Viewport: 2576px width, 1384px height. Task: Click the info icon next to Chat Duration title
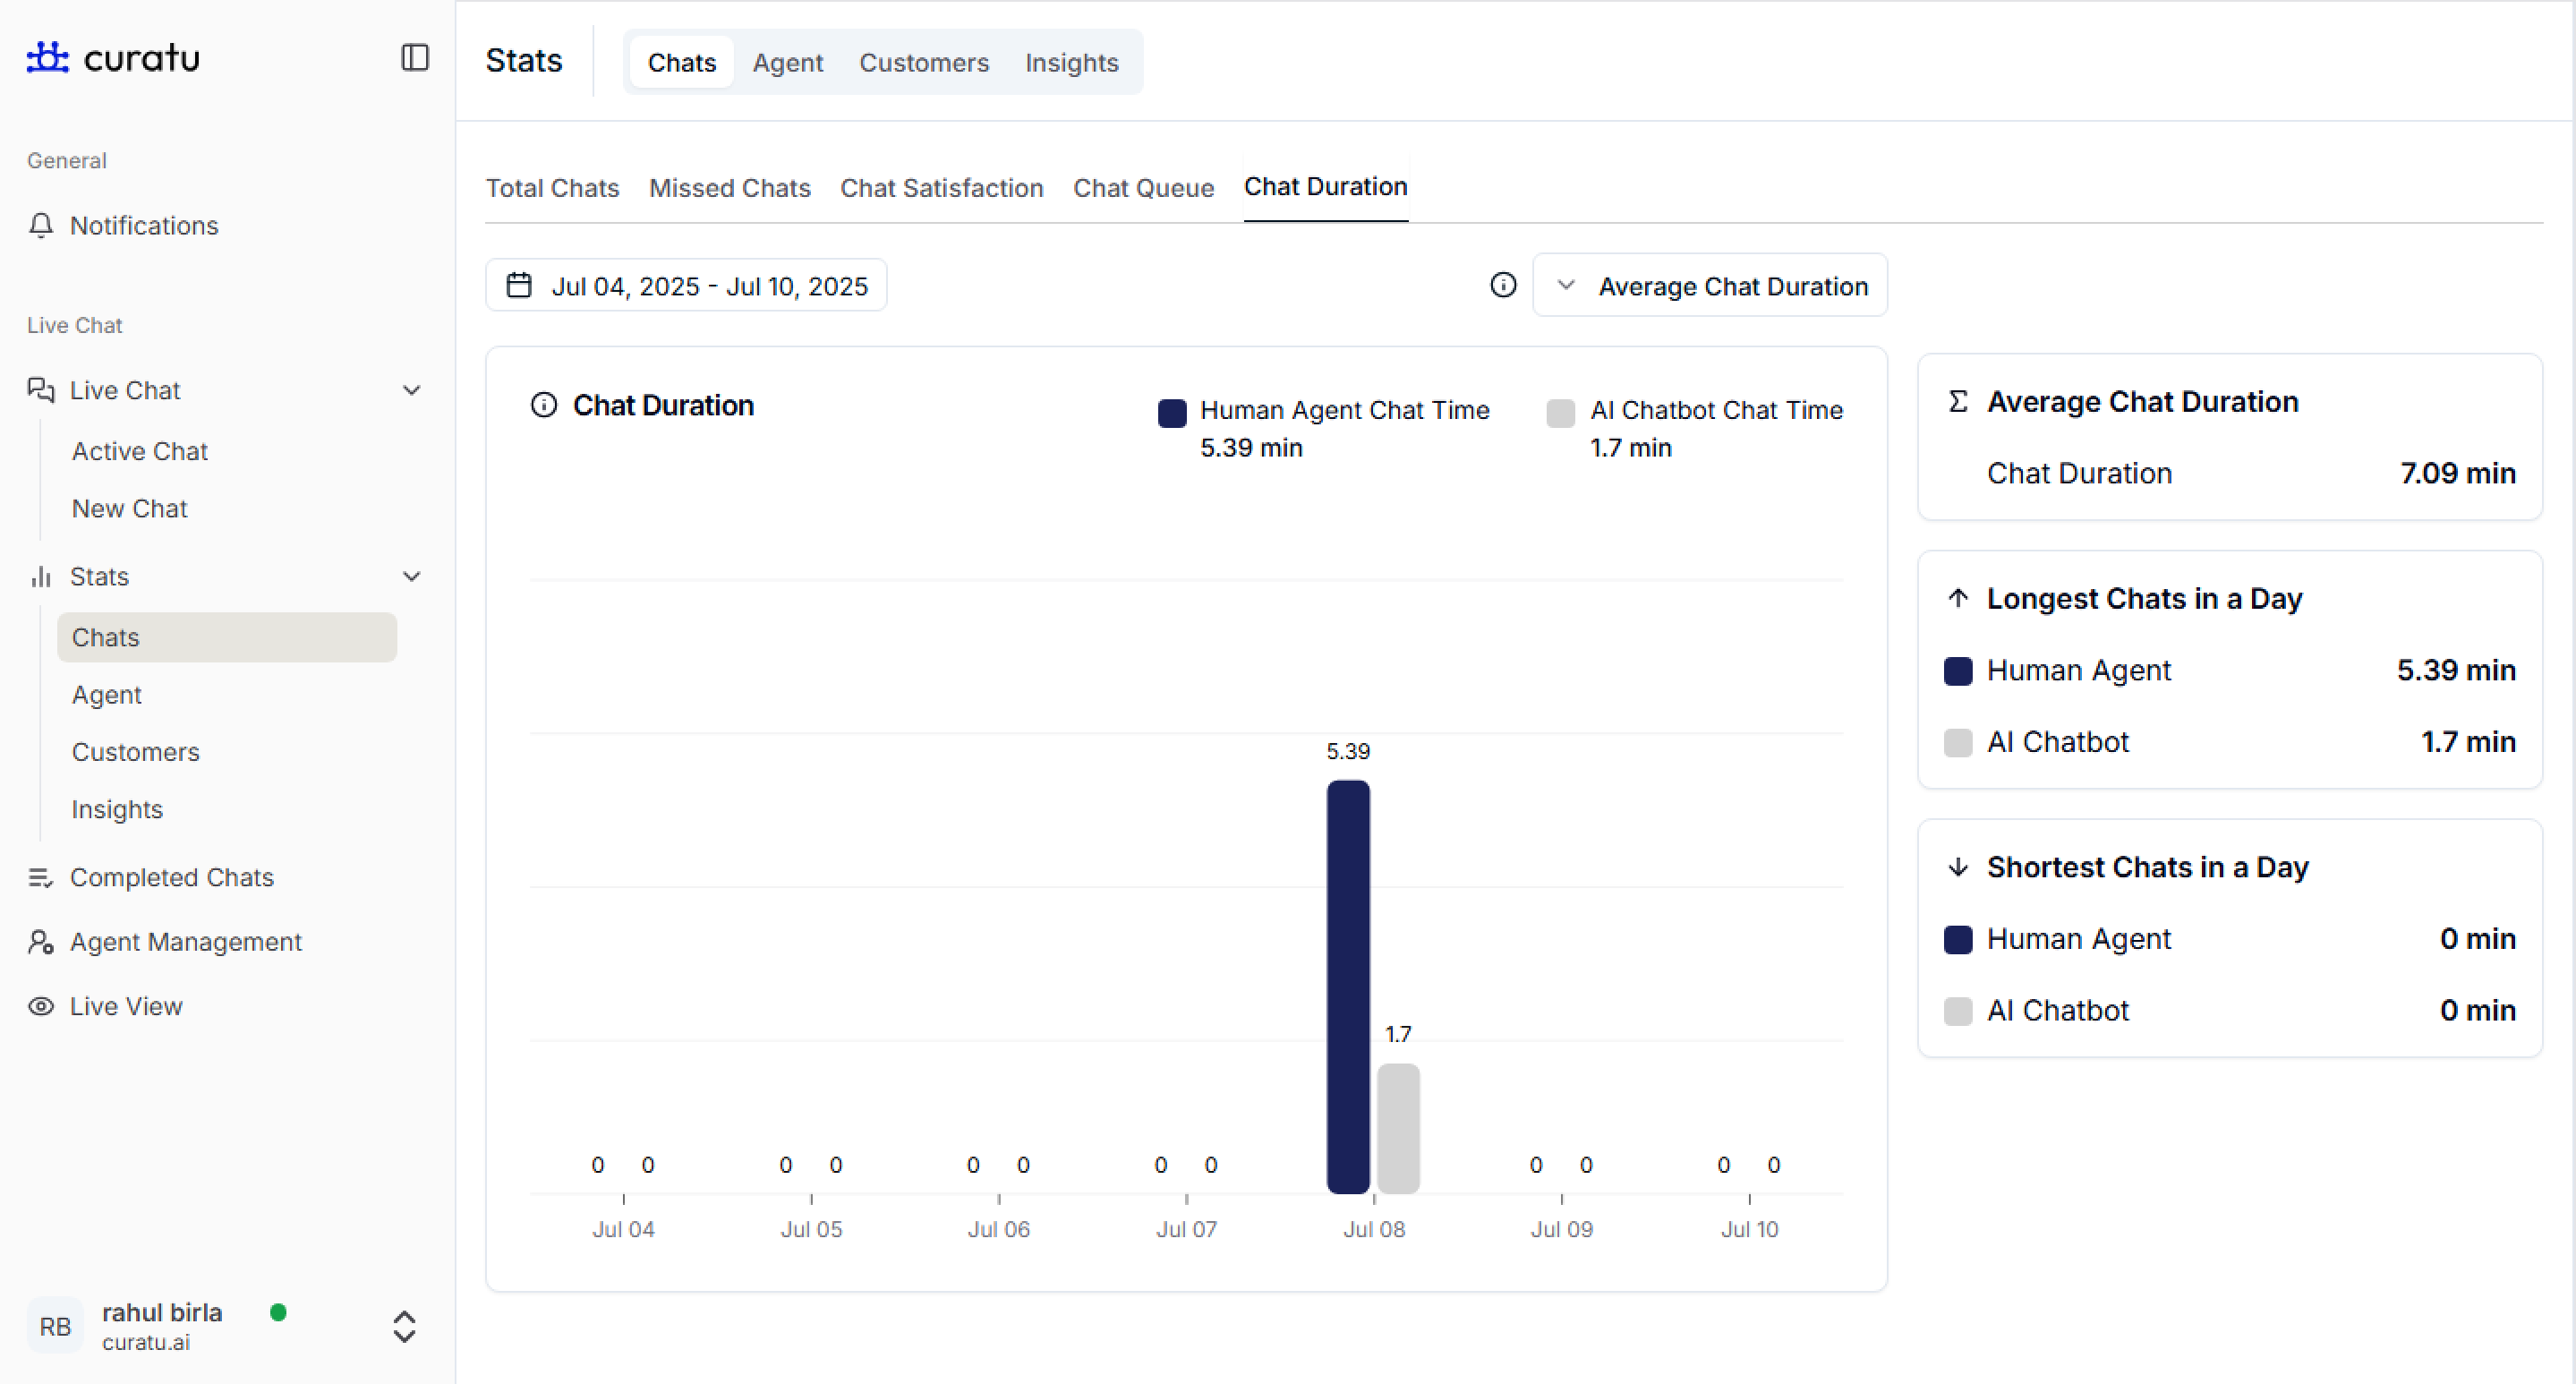(x=543, y=405)
